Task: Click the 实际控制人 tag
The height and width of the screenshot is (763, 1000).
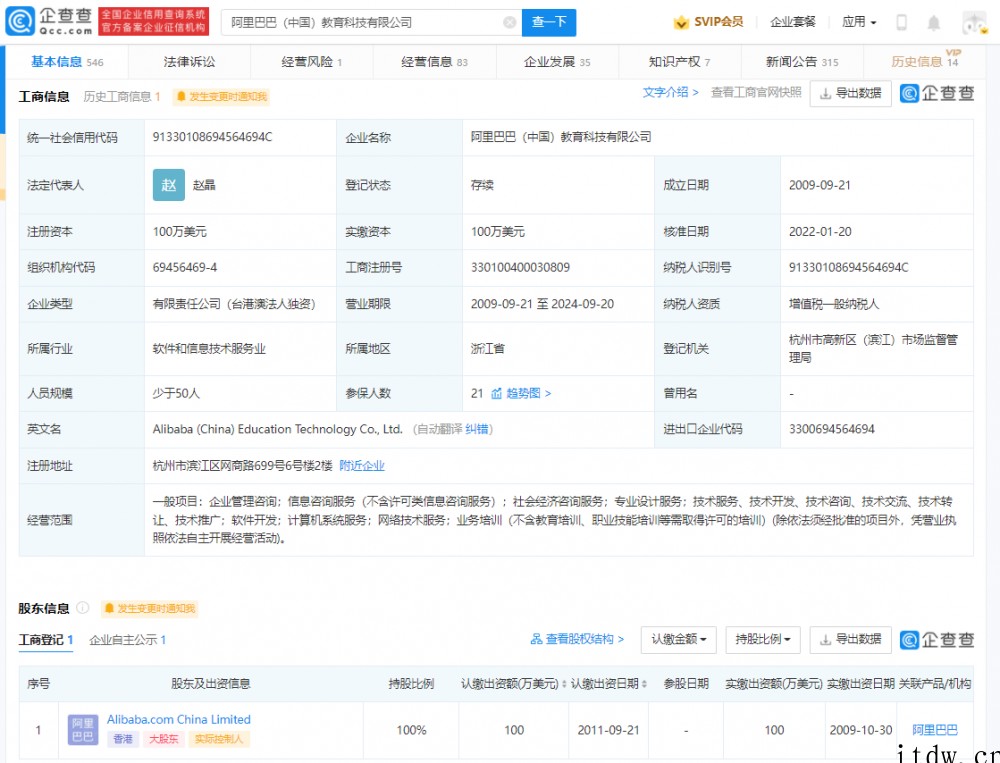Action: (219, 739)
